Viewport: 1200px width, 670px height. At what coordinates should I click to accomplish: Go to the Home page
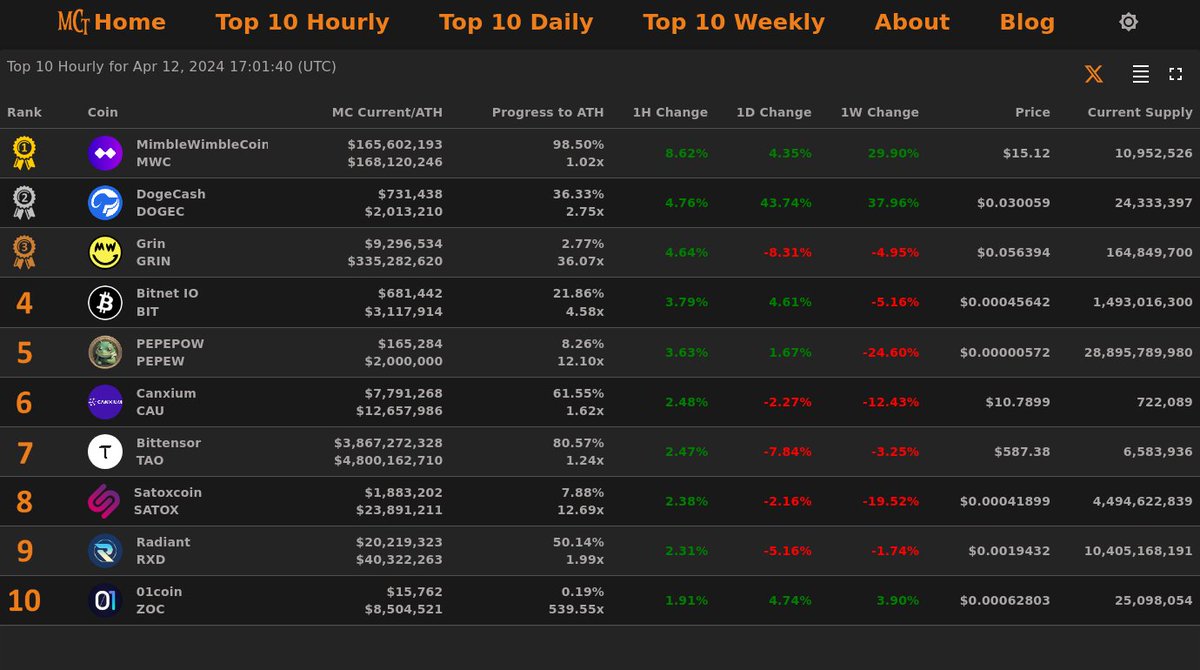coord(130,22)
